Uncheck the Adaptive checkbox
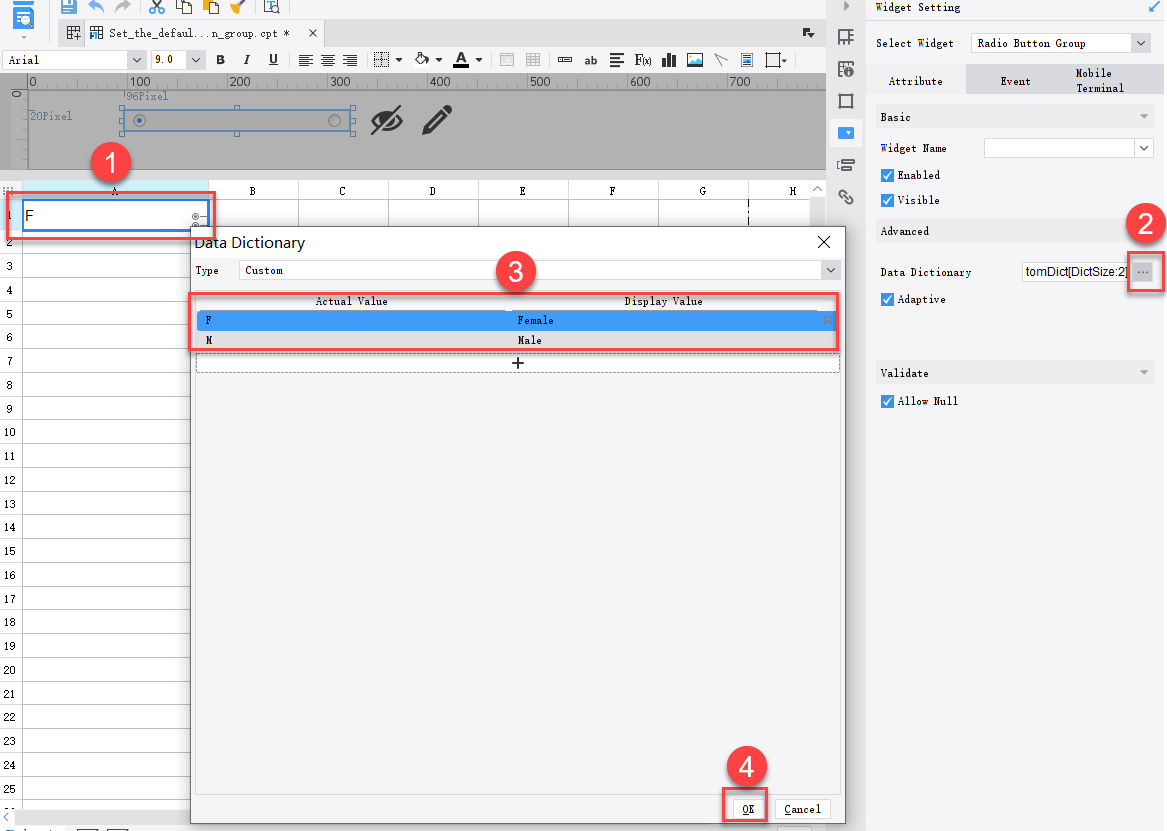This screenshot has width=1167, height=831. pyautogui.click(x=887, y=299)
